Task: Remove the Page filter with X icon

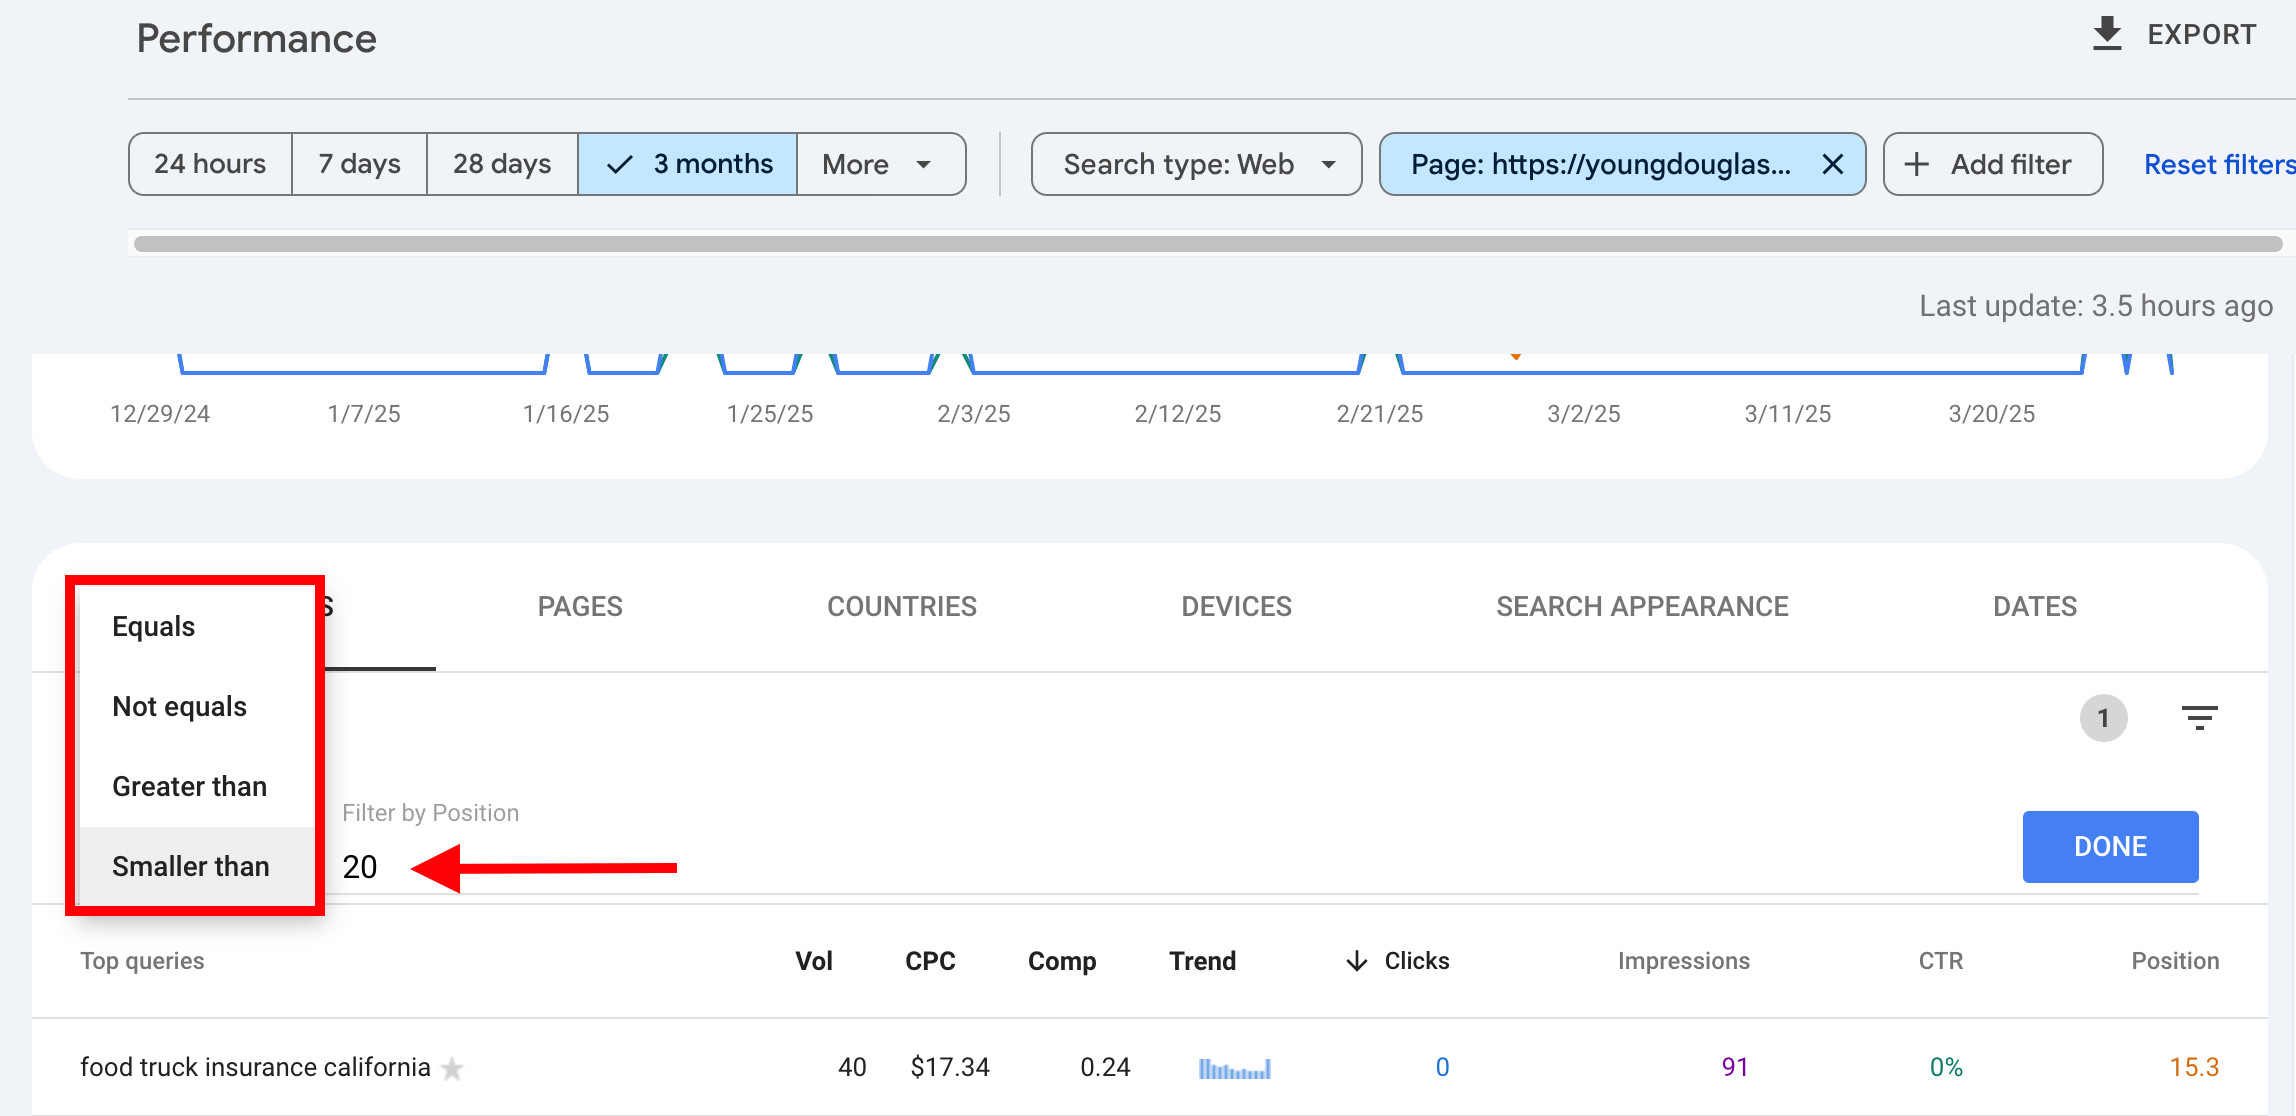Action: pos(1832,164)
